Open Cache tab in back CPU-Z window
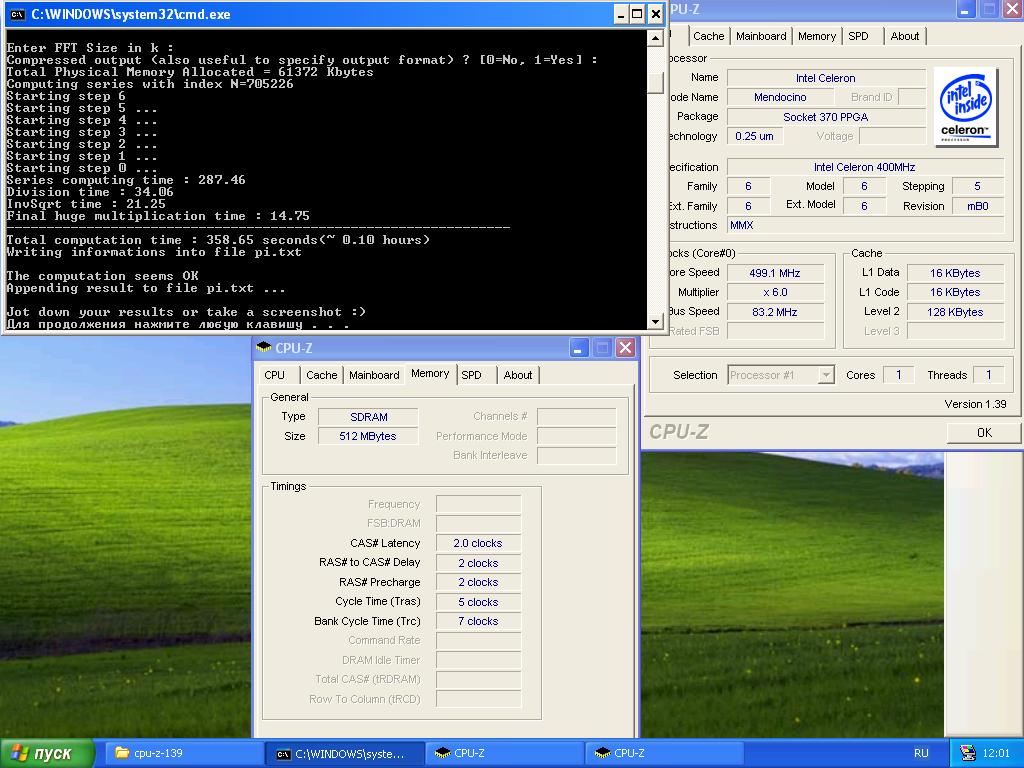 pos(709,36)
